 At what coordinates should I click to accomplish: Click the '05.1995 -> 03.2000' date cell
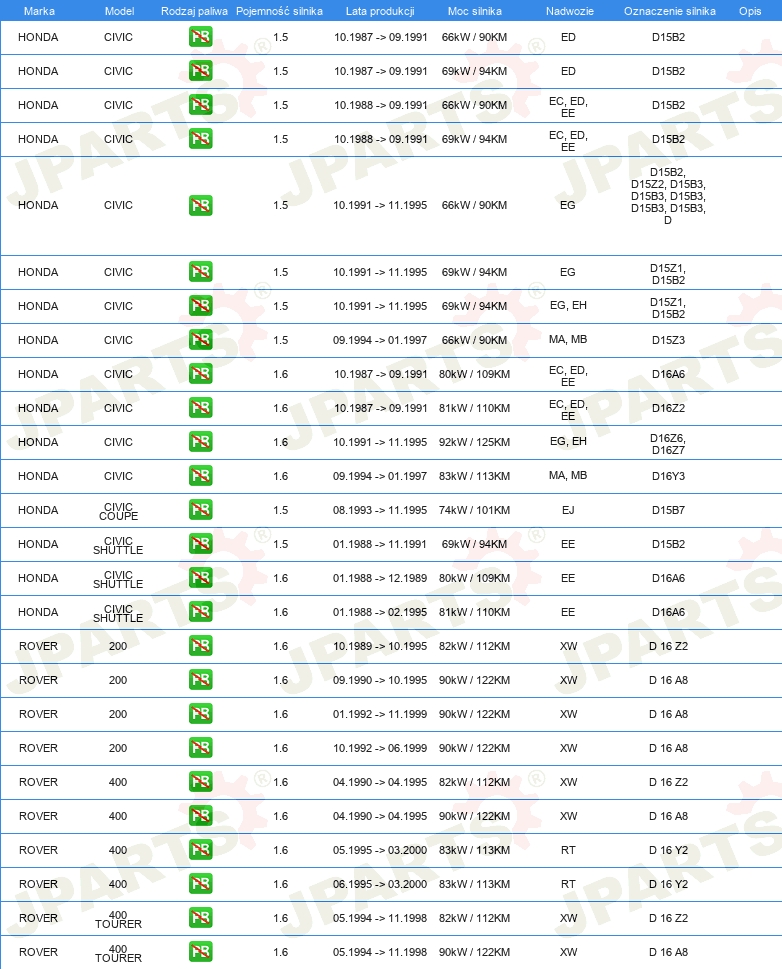[380, 850]
